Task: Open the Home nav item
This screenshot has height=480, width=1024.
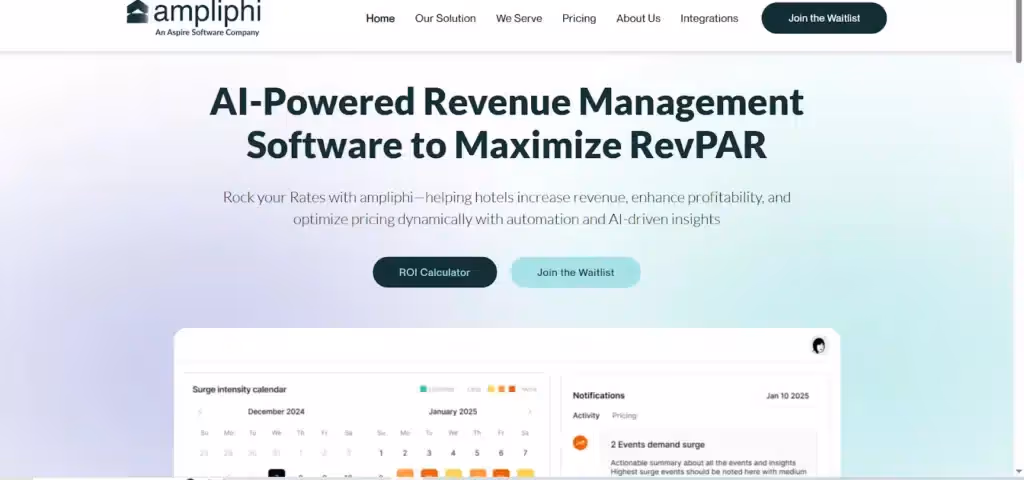Action: point(380,18)
